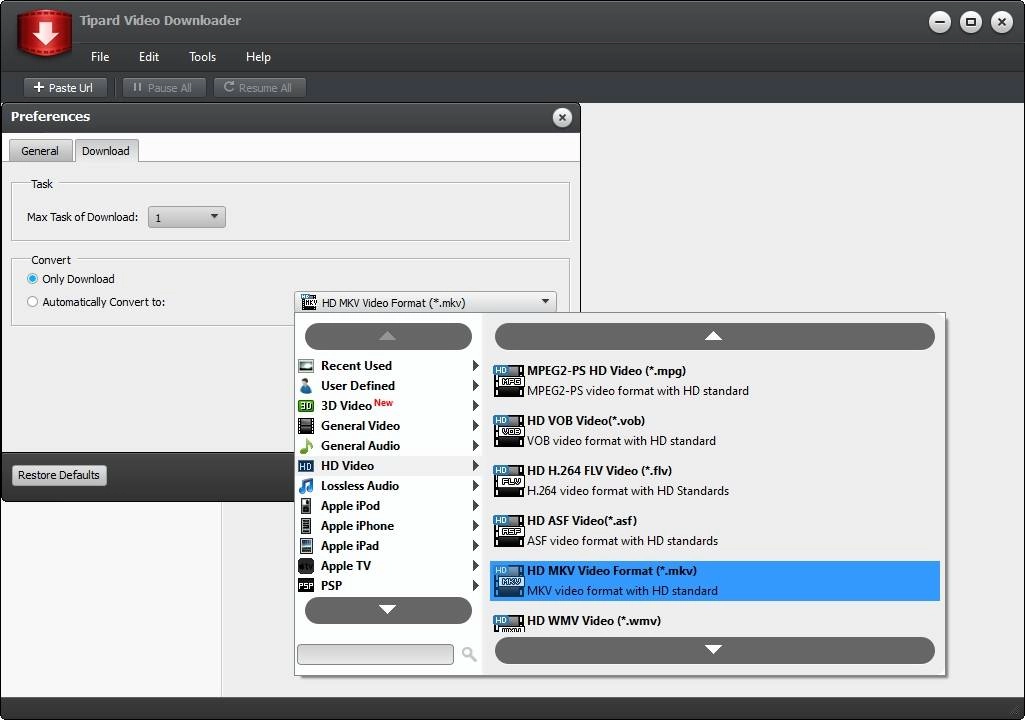Select the Apple iPad category label
Viewport: 1025px width, 720px height.
pos(350,546)
